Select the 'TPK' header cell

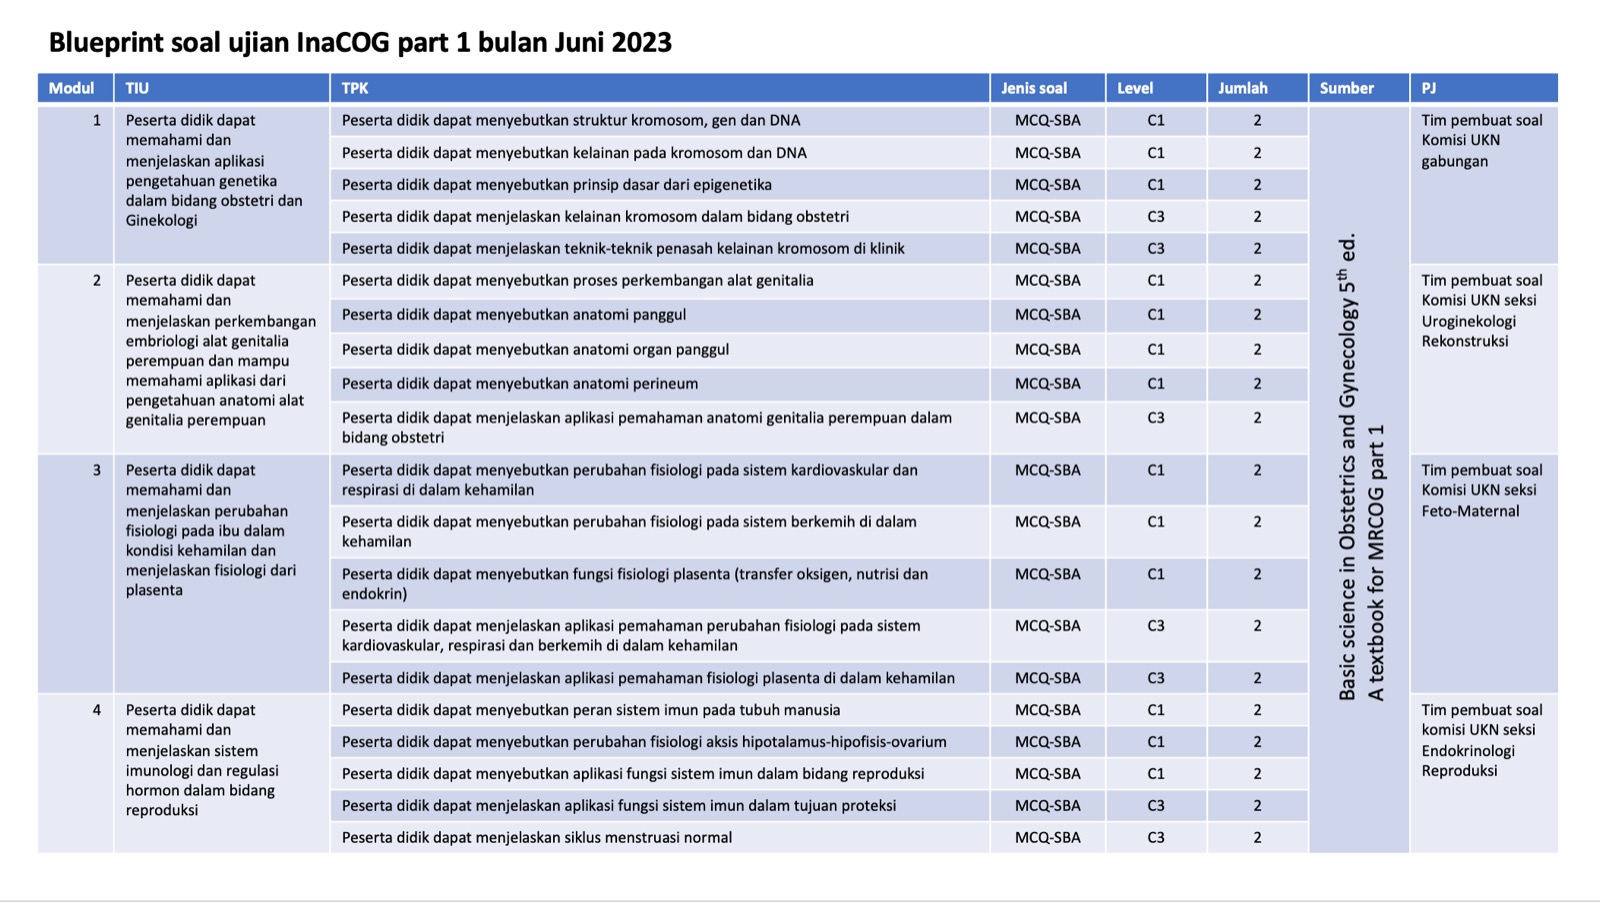pos(355,88)
